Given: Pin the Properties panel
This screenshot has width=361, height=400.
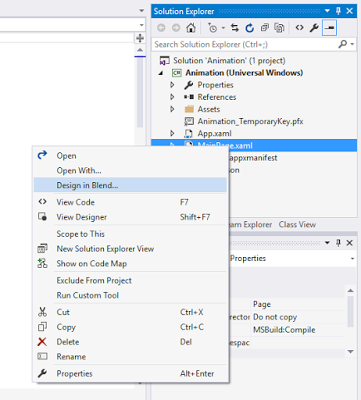Looking at the screenshot, I should click(338, 243).
